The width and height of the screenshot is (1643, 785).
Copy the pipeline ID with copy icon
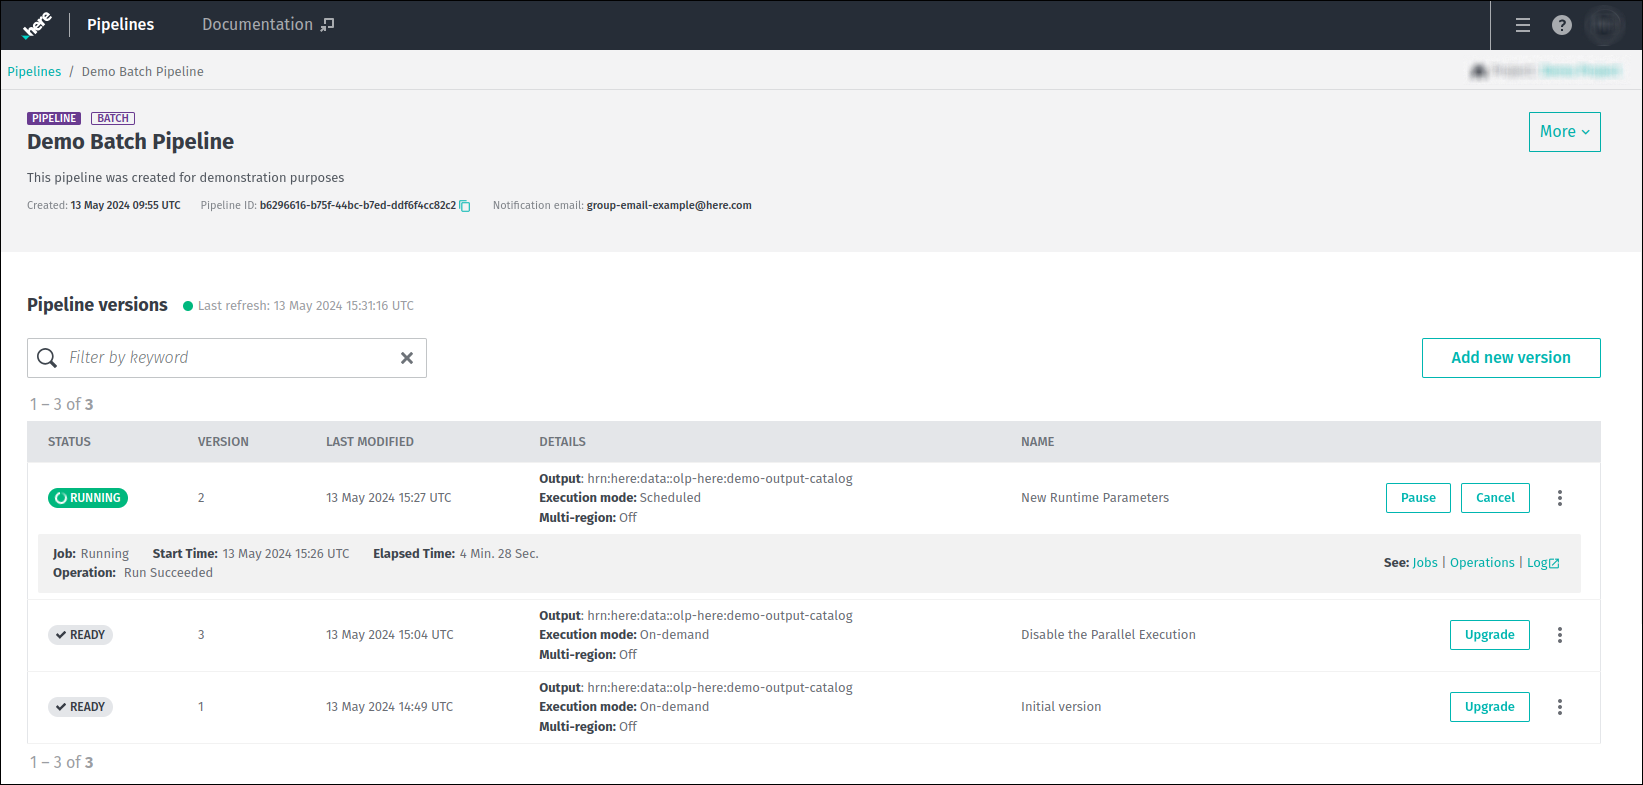pos(465,206)
